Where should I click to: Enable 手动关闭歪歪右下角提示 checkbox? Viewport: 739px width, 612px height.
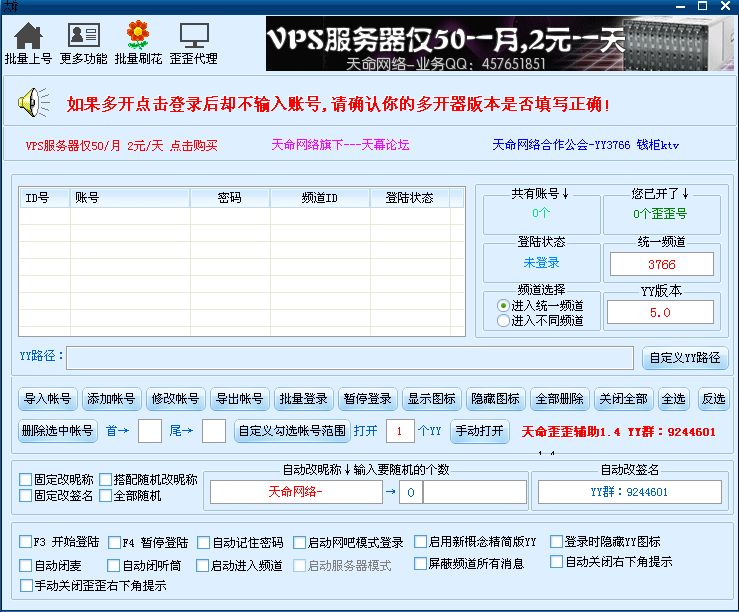pos(26,586)
